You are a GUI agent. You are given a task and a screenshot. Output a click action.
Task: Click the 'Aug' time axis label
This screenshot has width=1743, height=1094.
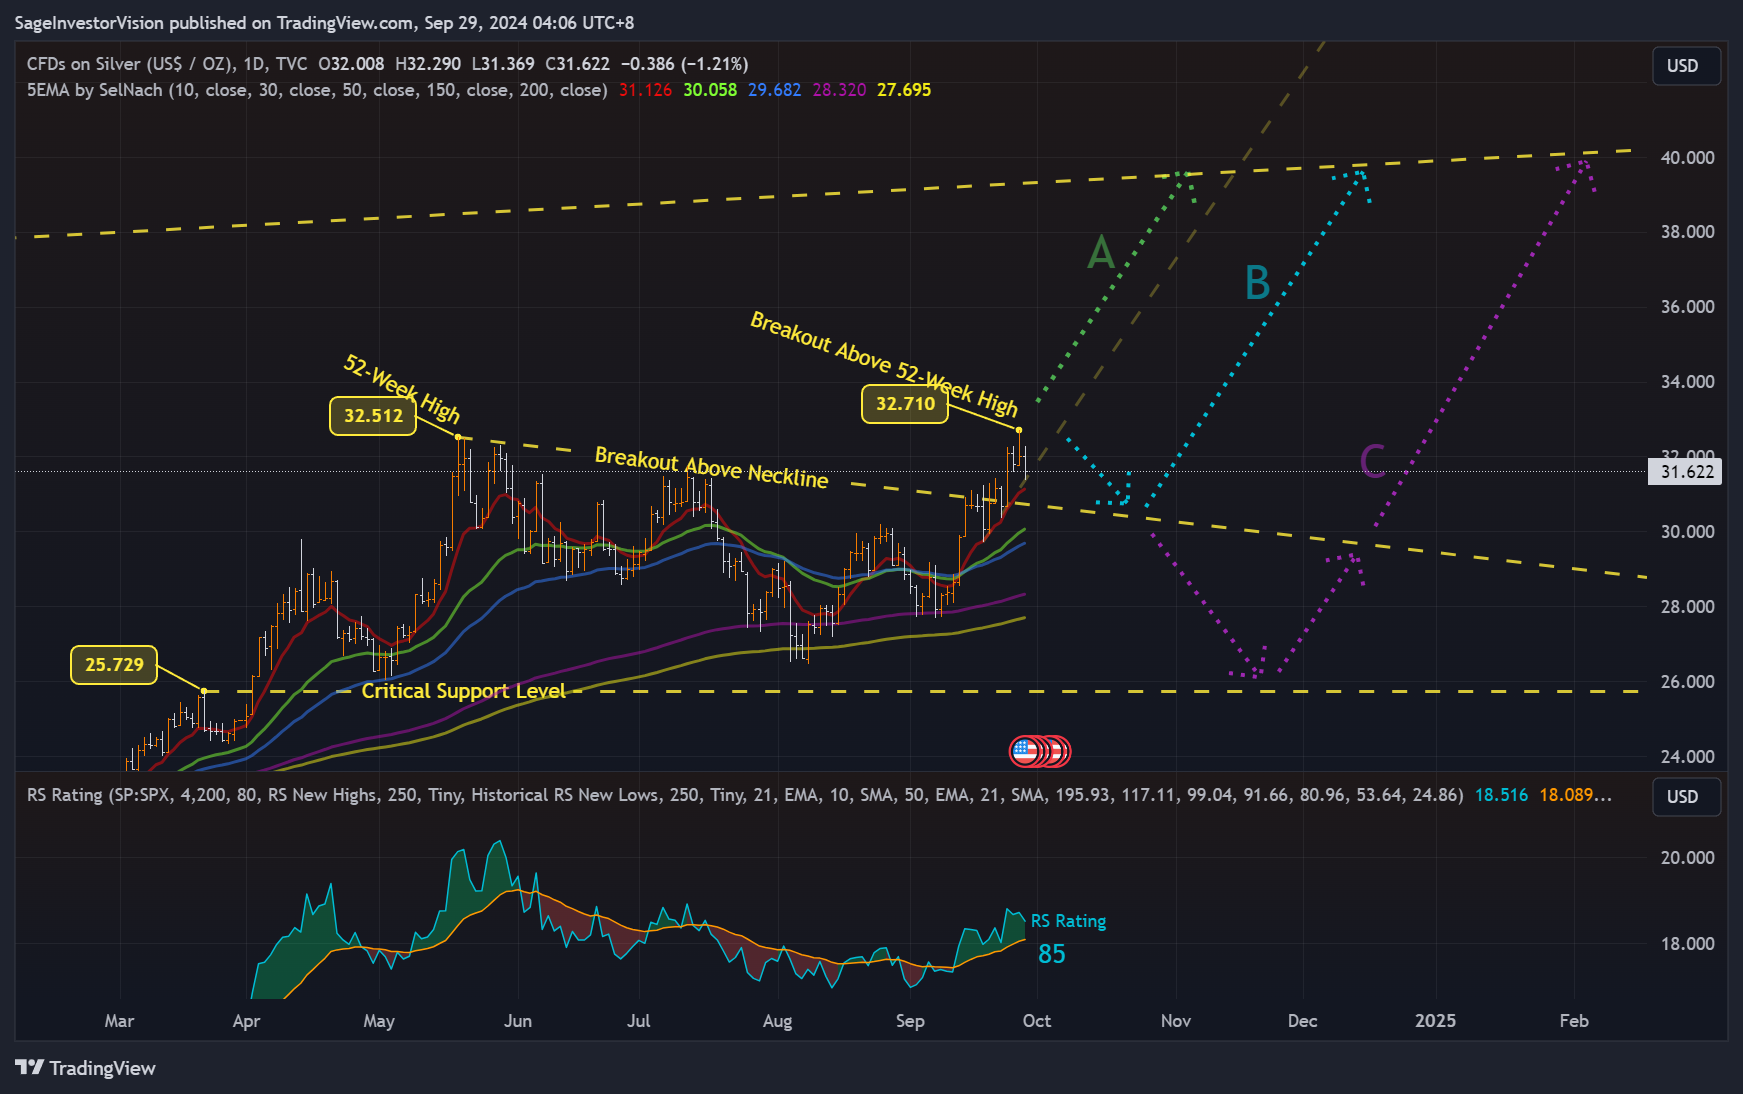coord(777,1021)
